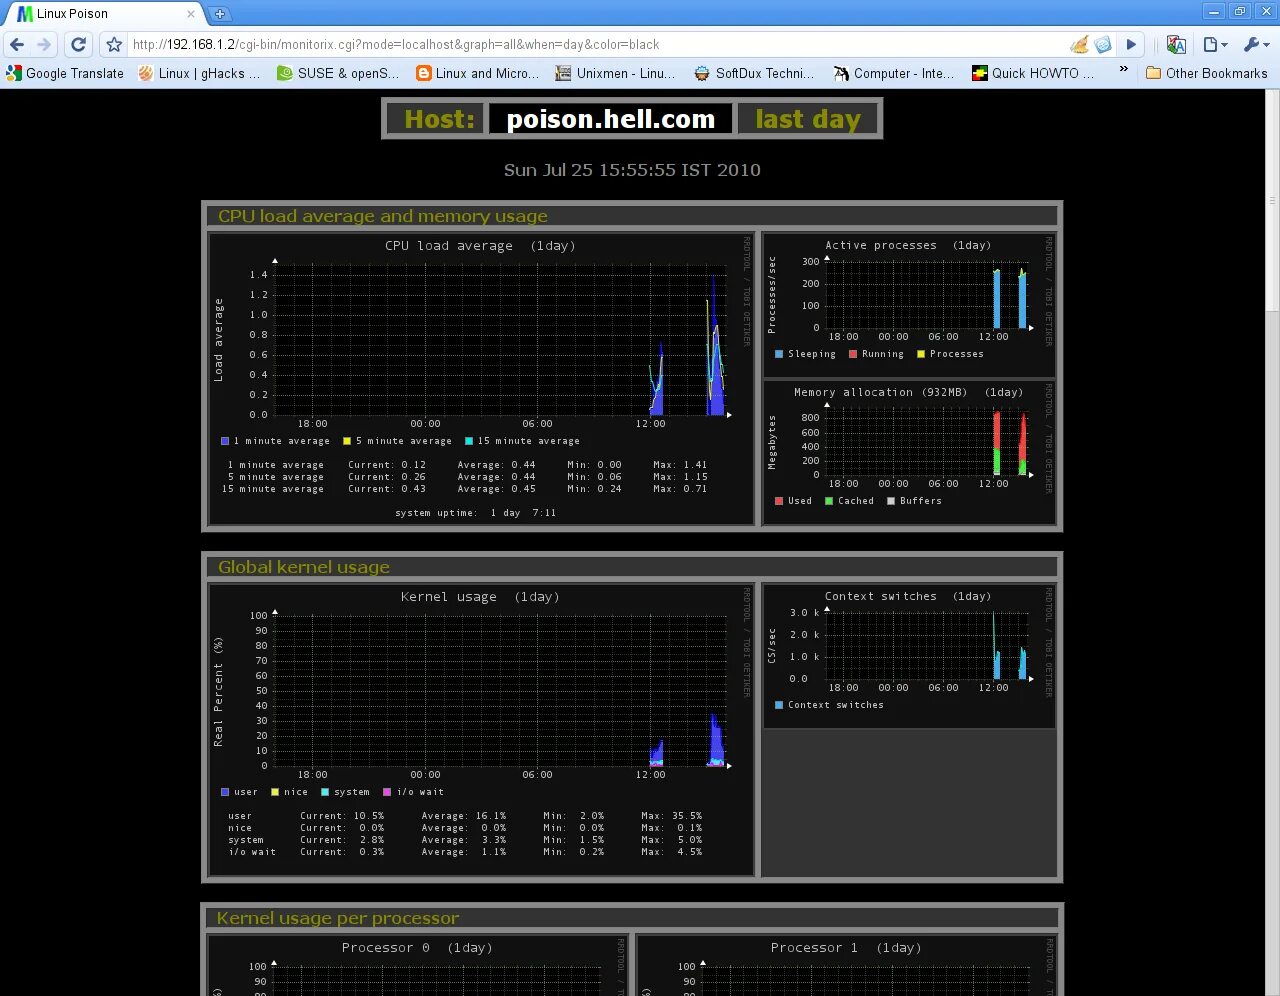Open Unixmen - Linu... bookmark
The image size is (1280, 996).
pyautogui.click(x=616, y=73)
